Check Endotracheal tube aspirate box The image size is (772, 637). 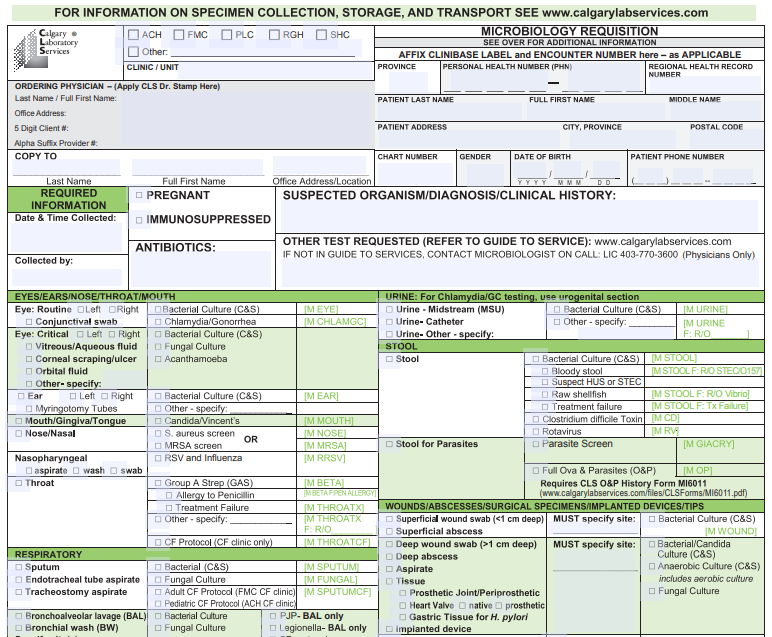[x=19, y=580]
